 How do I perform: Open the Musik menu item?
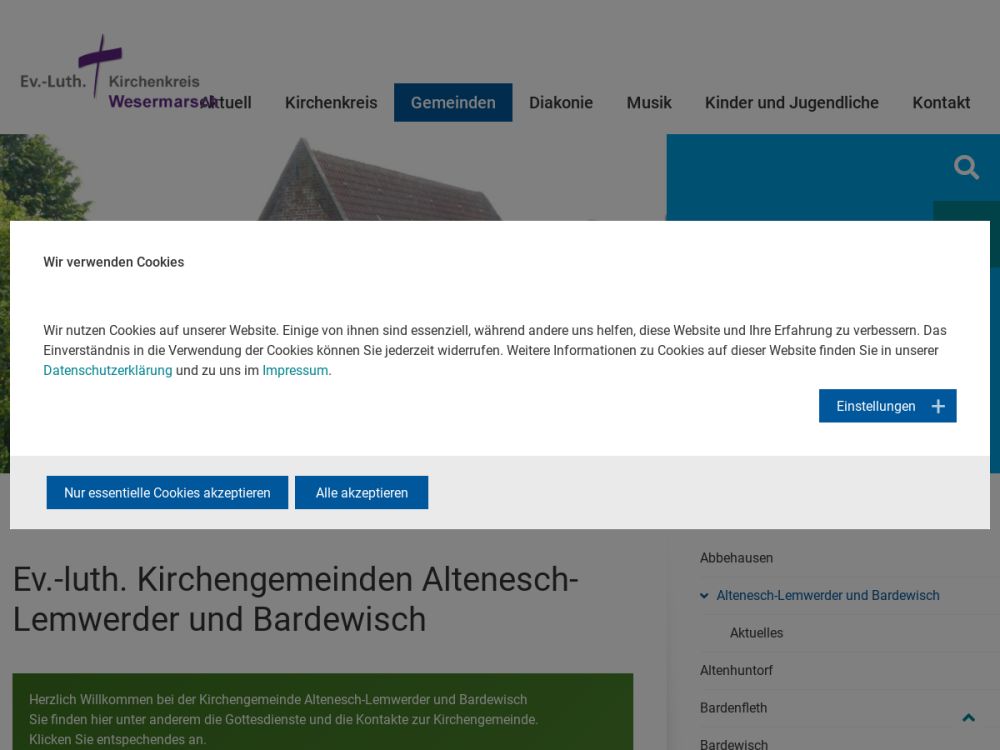(x=649, y=103)
